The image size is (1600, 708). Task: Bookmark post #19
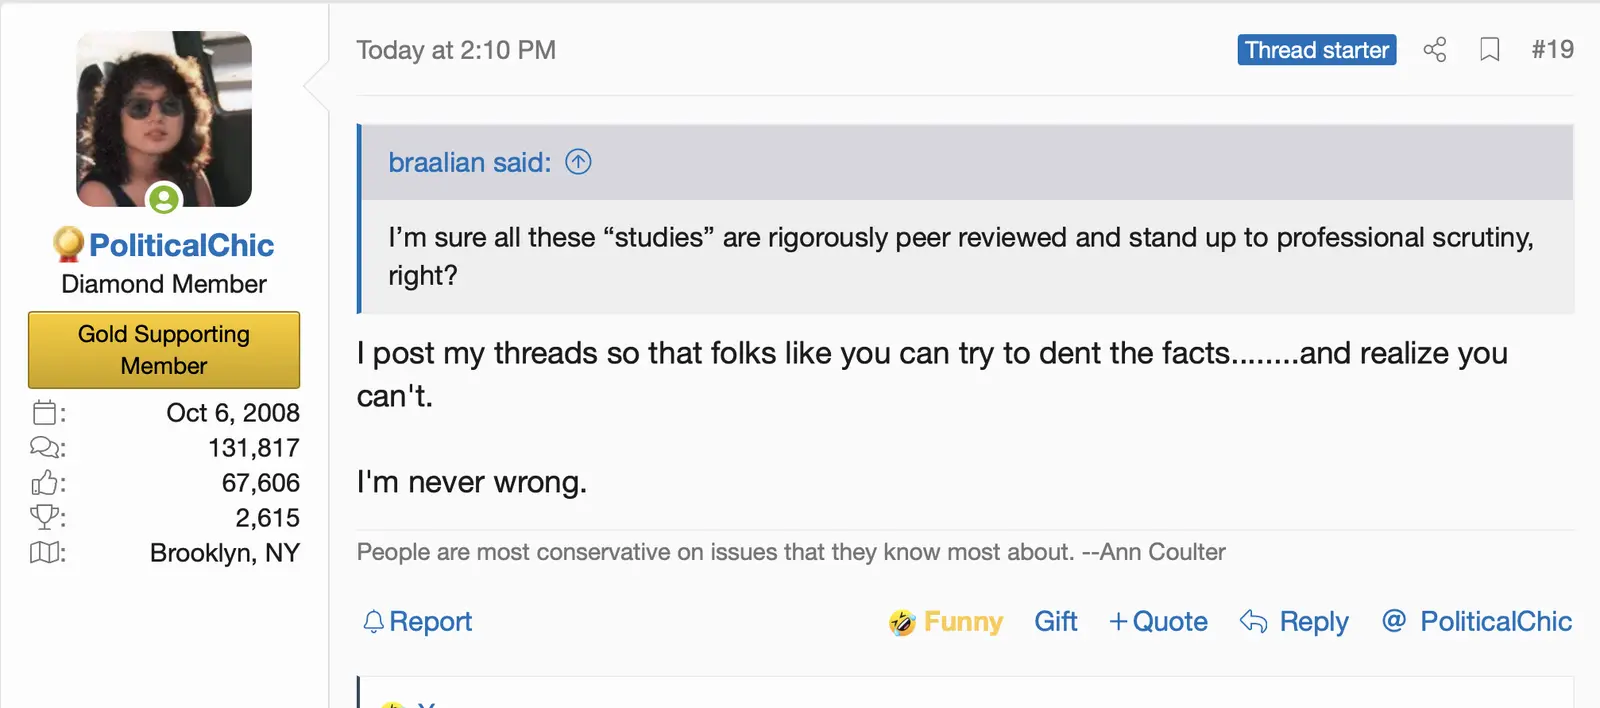pos(1489,49)
